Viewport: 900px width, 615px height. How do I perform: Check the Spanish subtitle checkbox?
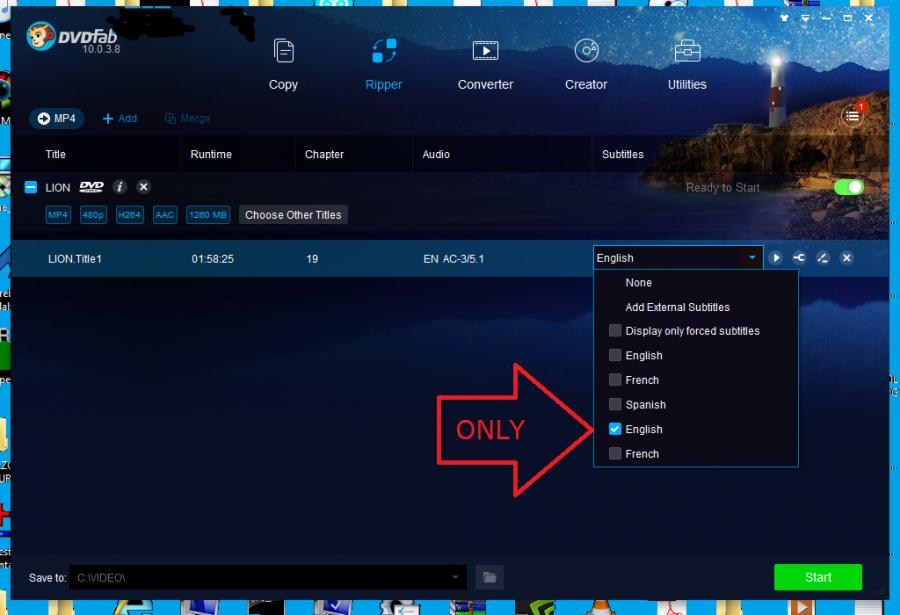(x=615, y=404)
